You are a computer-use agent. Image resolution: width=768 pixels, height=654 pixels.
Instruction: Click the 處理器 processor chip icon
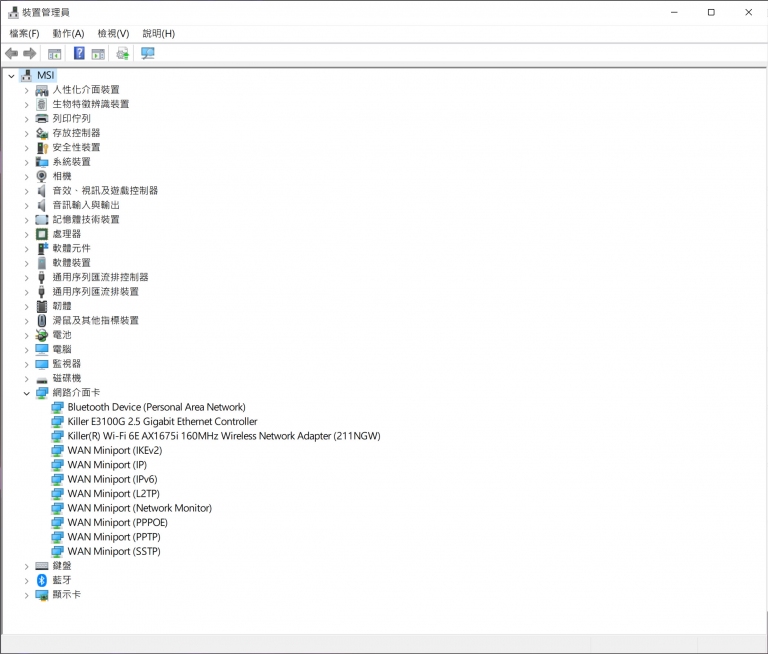(42, 234)
